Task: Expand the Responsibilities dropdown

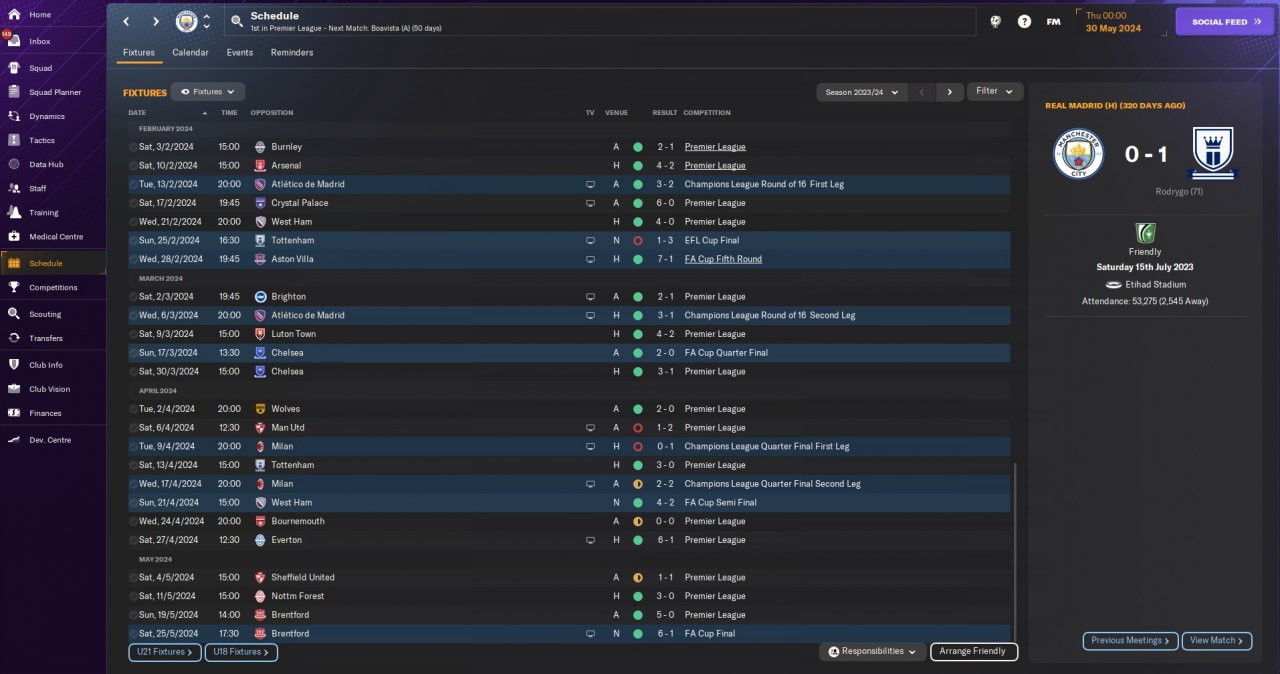Action: 872,651
